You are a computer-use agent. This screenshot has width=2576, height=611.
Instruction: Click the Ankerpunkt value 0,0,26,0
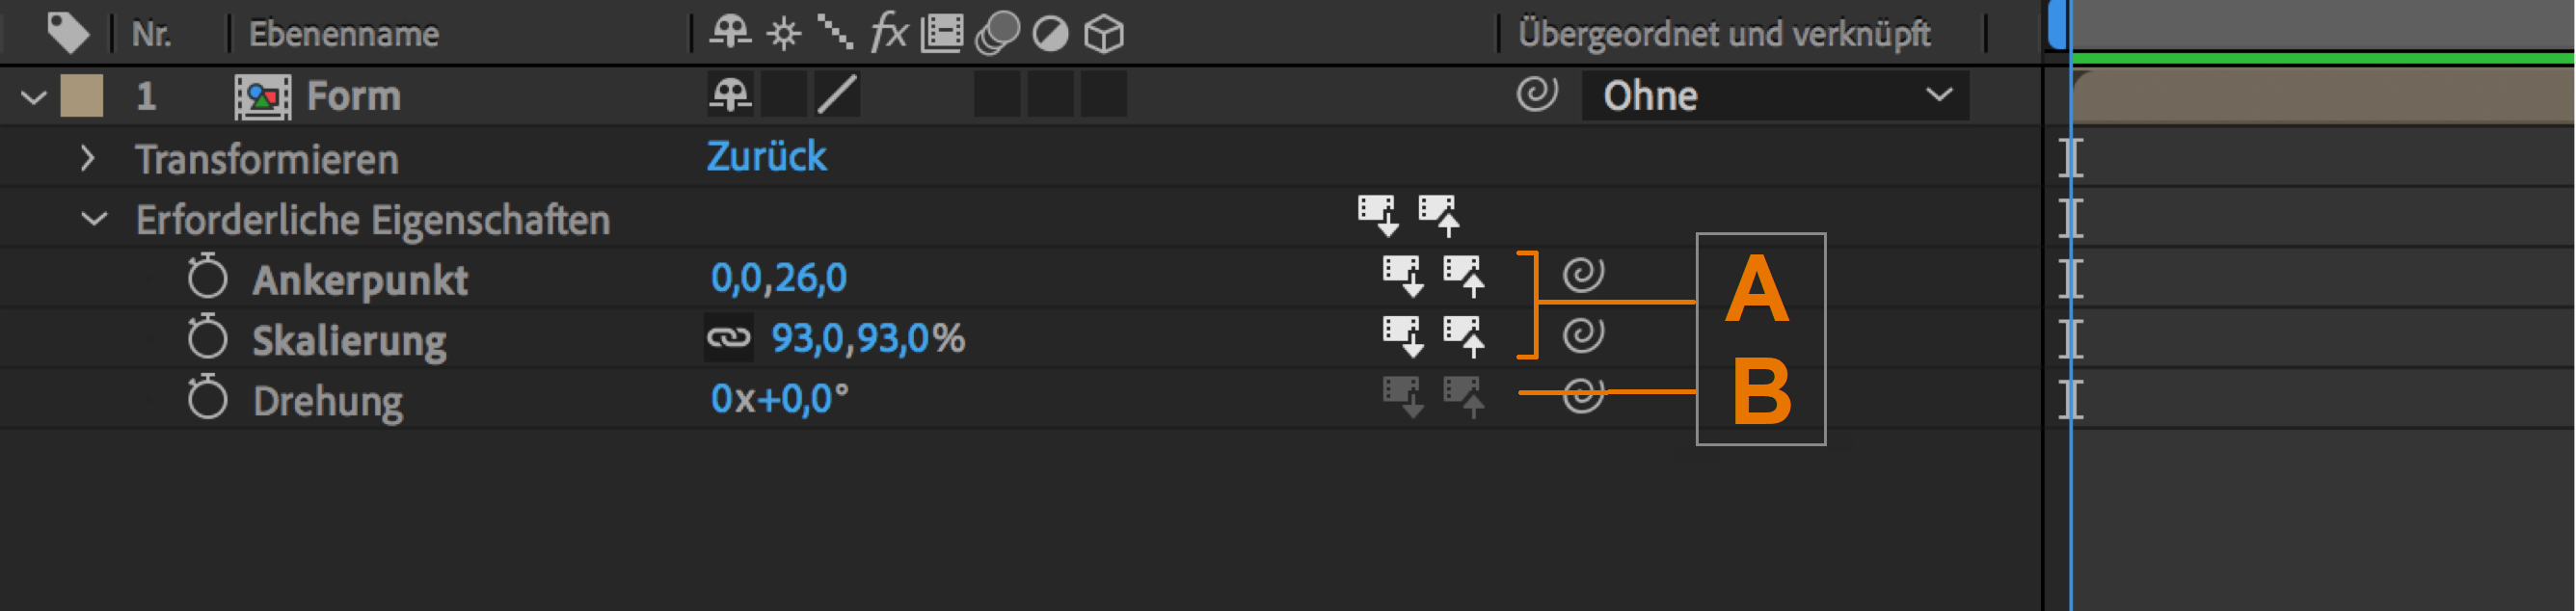778,277
